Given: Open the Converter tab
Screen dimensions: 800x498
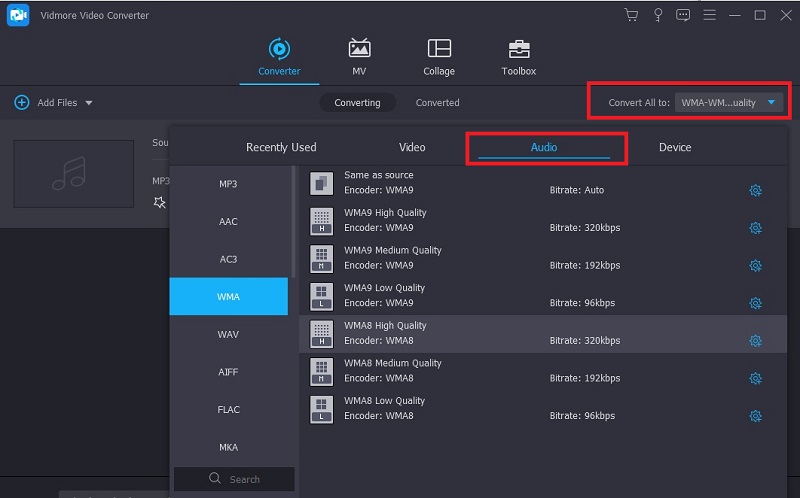Looking at the screenshot, I should coord(279,57).
